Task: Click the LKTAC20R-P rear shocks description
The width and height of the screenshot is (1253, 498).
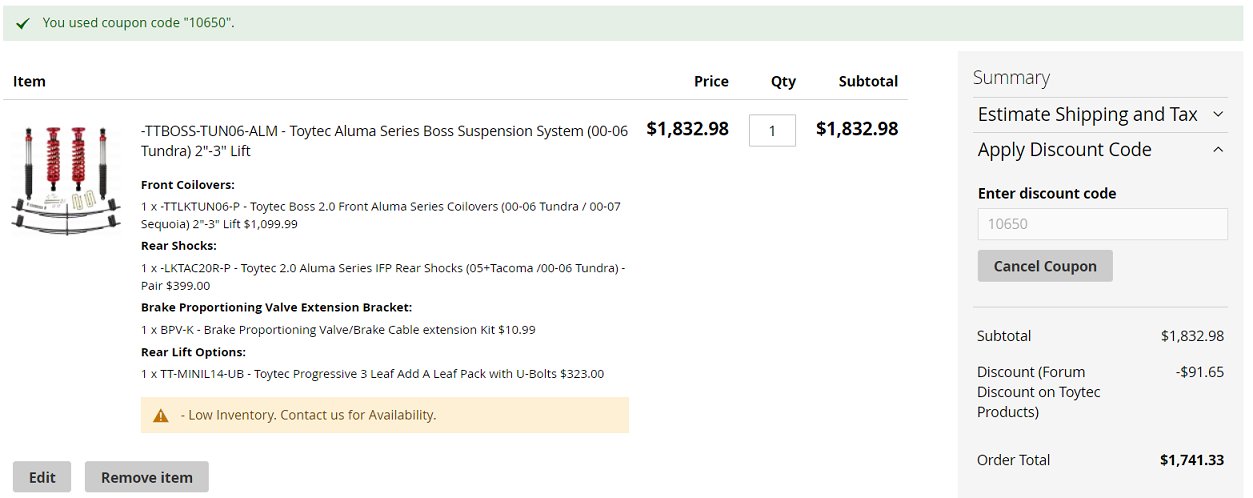Action: 383,276
